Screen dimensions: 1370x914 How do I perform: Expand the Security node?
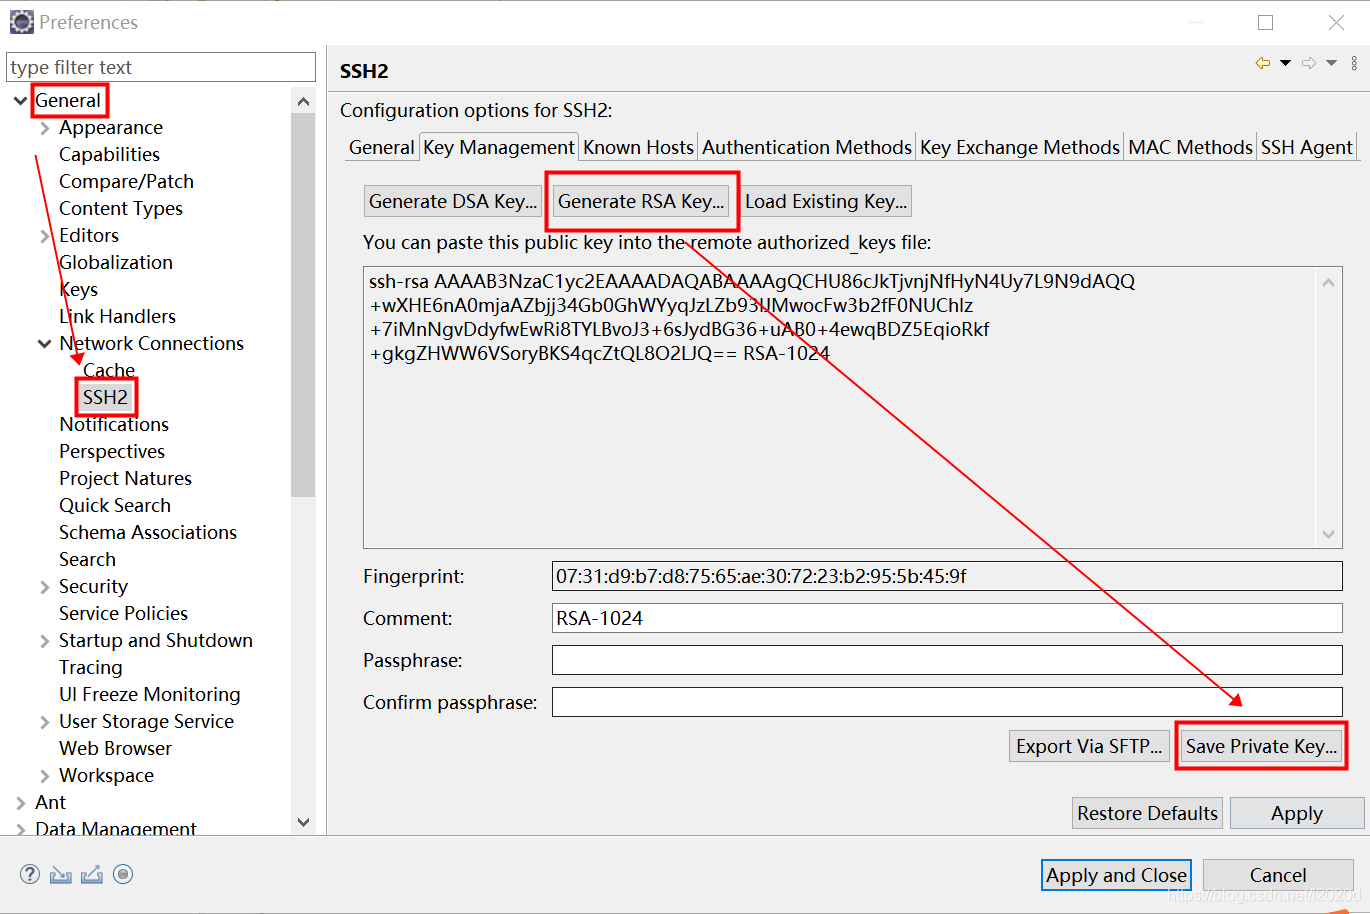coord(44,587)
